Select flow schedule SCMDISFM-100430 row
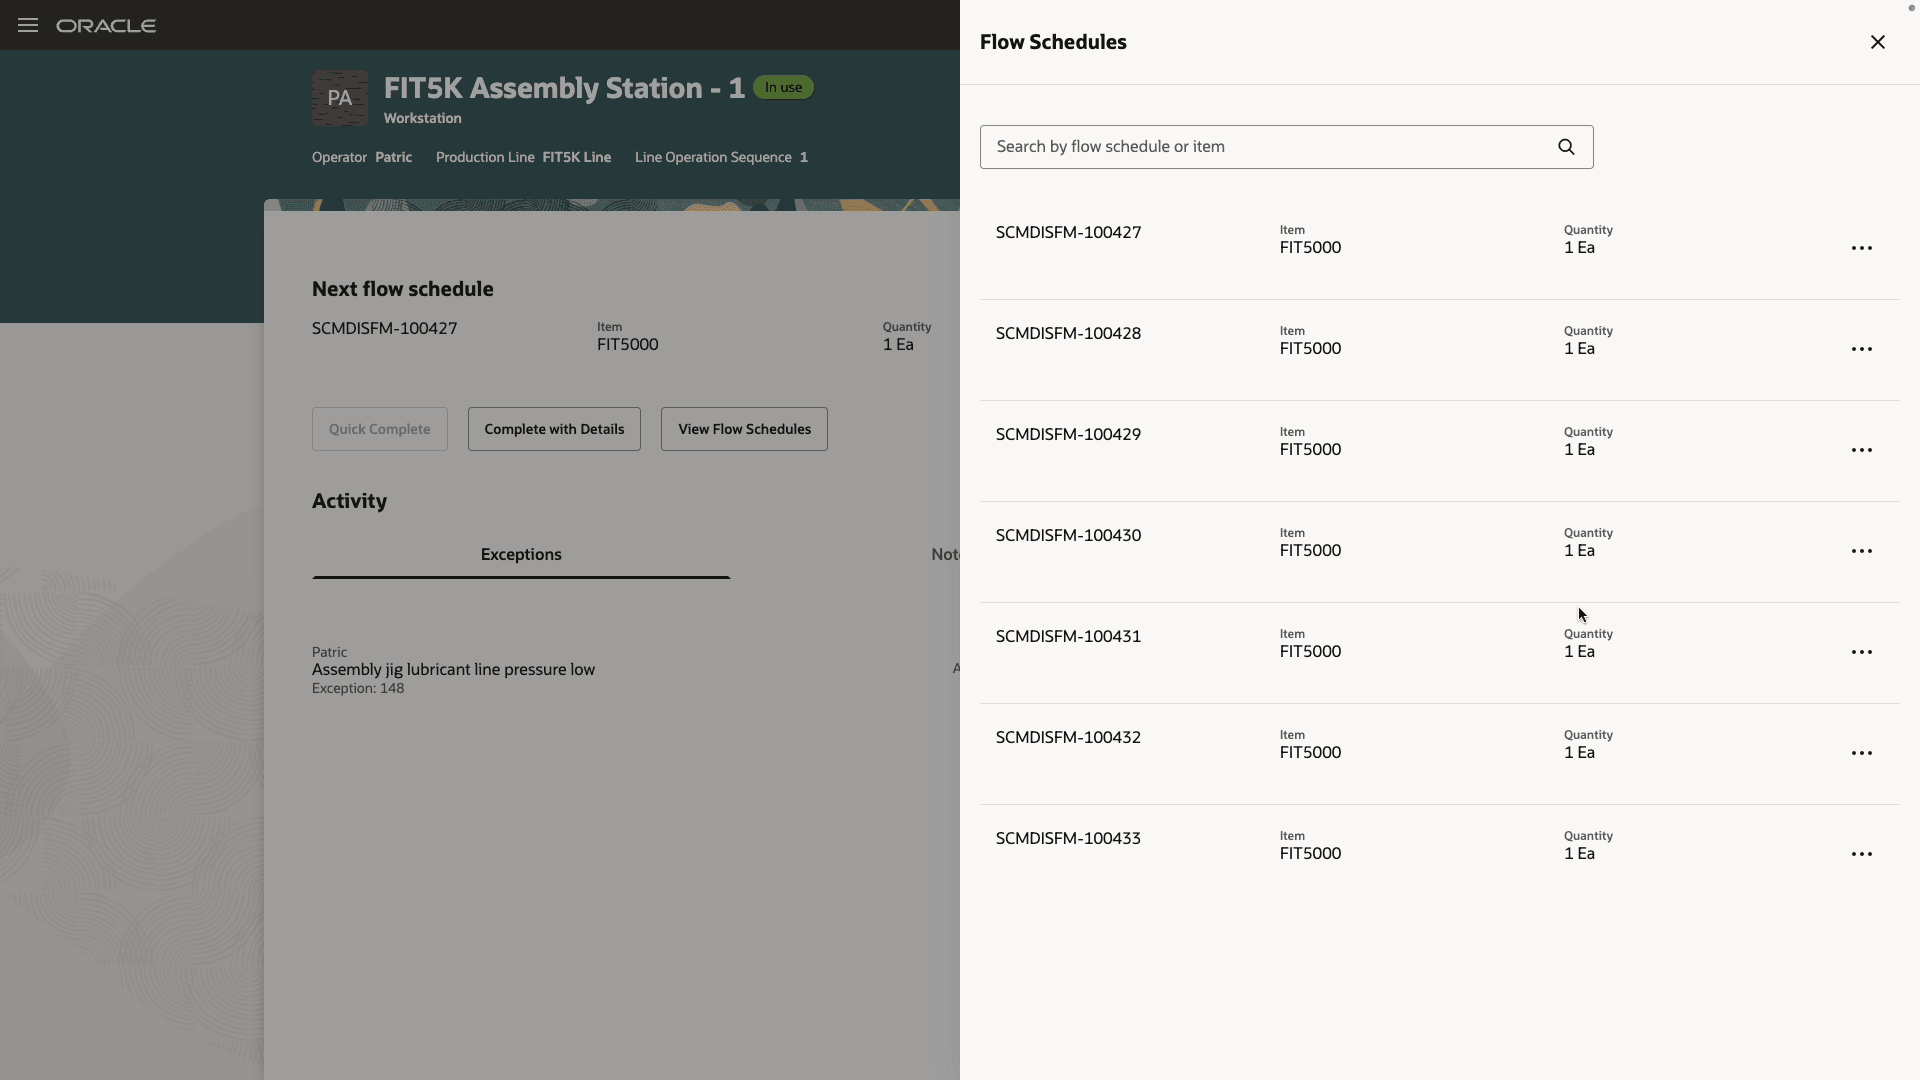Screen dimensions: 1920x1080 point(1068,536)
